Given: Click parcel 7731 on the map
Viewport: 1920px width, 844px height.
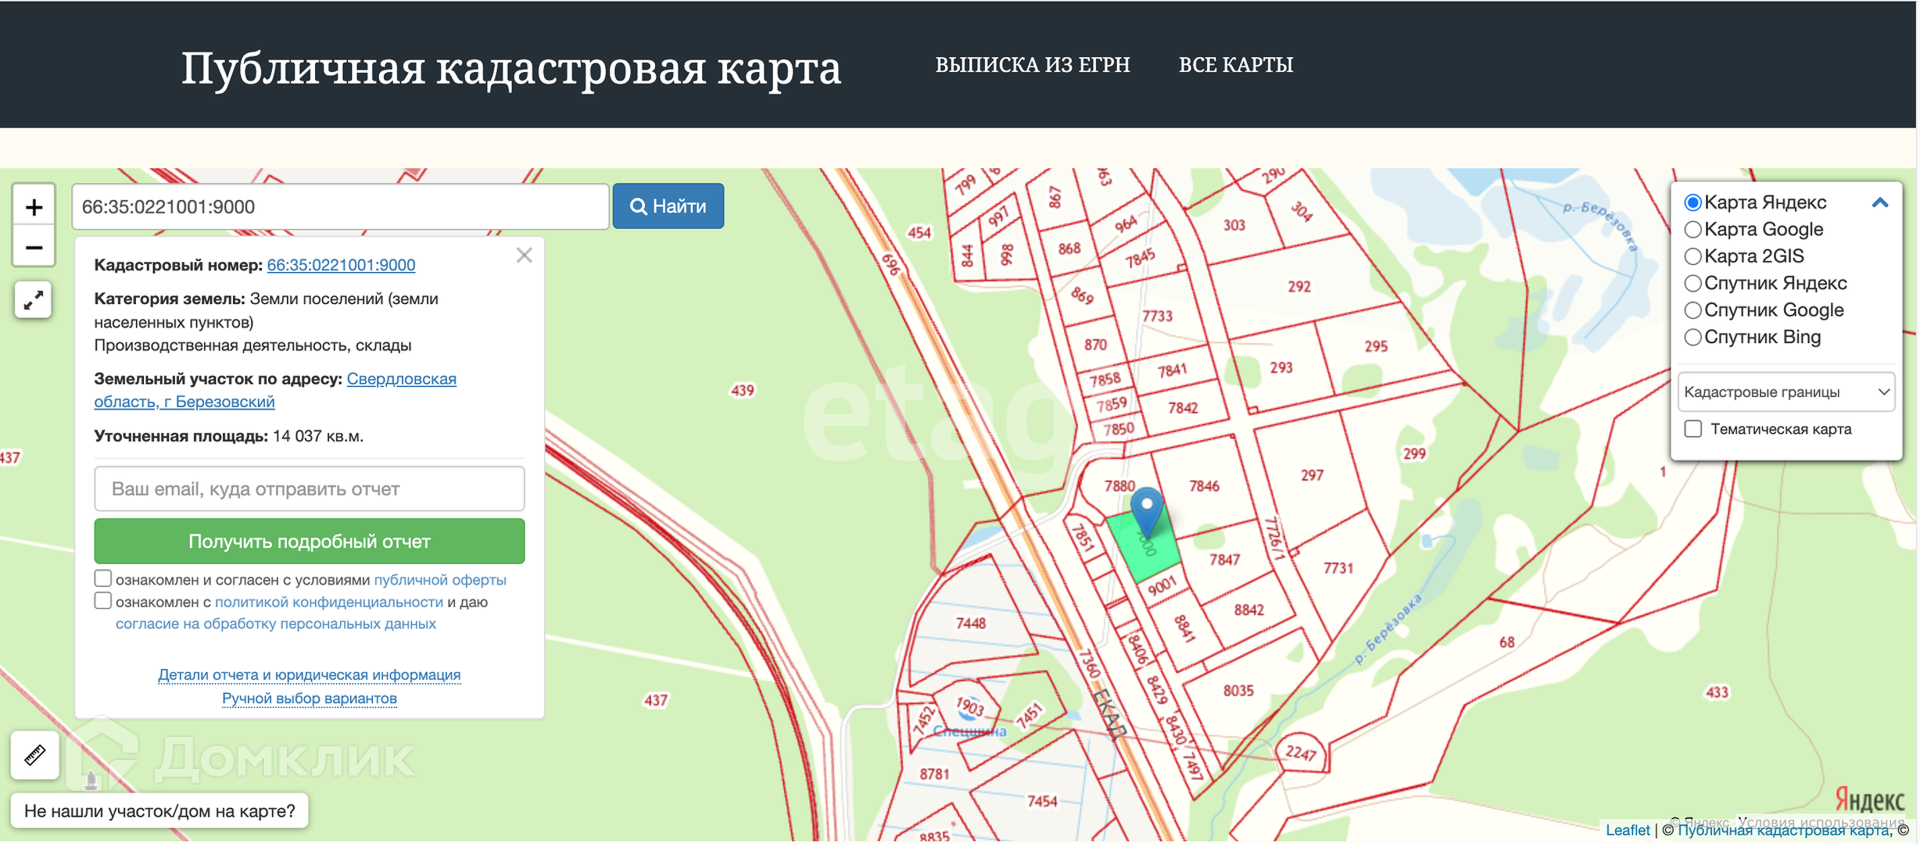Looking at the screenshot, I should pyautogui.click(x=1338, y=568).
